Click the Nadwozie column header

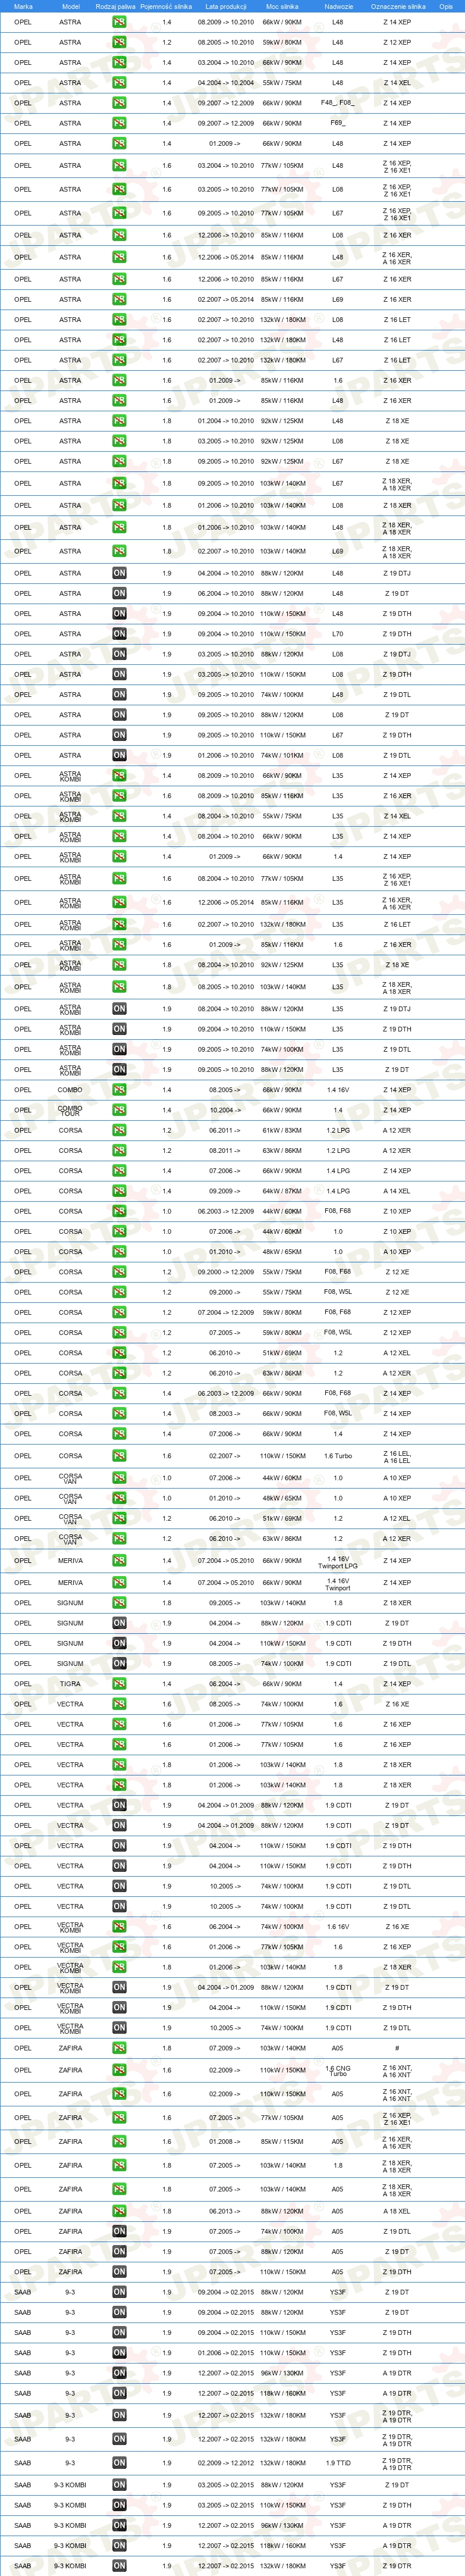[x=338, y=6]
